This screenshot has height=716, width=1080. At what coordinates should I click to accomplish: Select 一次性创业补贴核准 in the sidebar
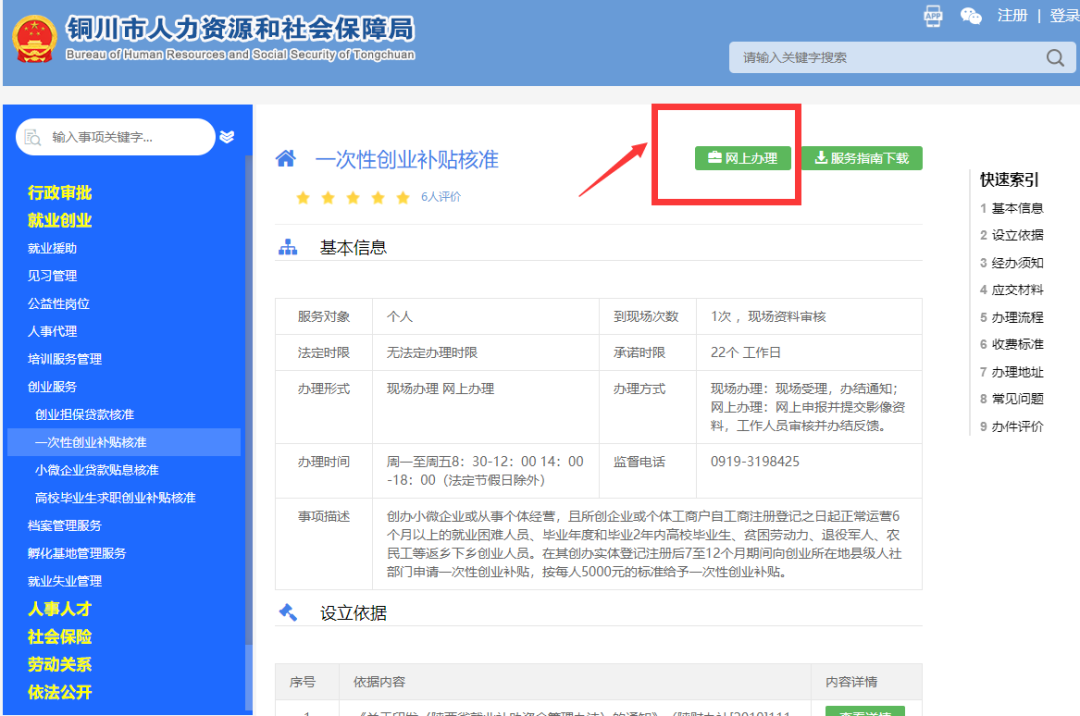click(x=124, y=442)
